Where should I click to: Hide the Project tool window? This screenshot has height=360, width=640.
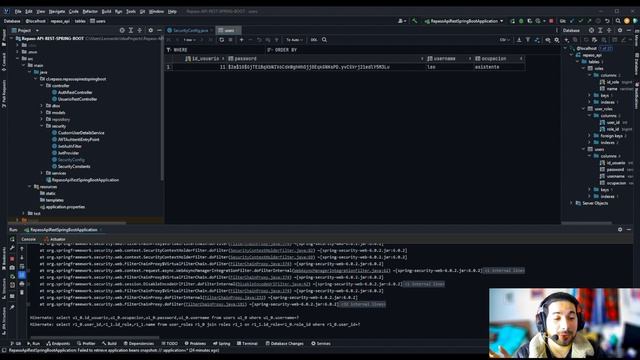click(x=159, y=30)
